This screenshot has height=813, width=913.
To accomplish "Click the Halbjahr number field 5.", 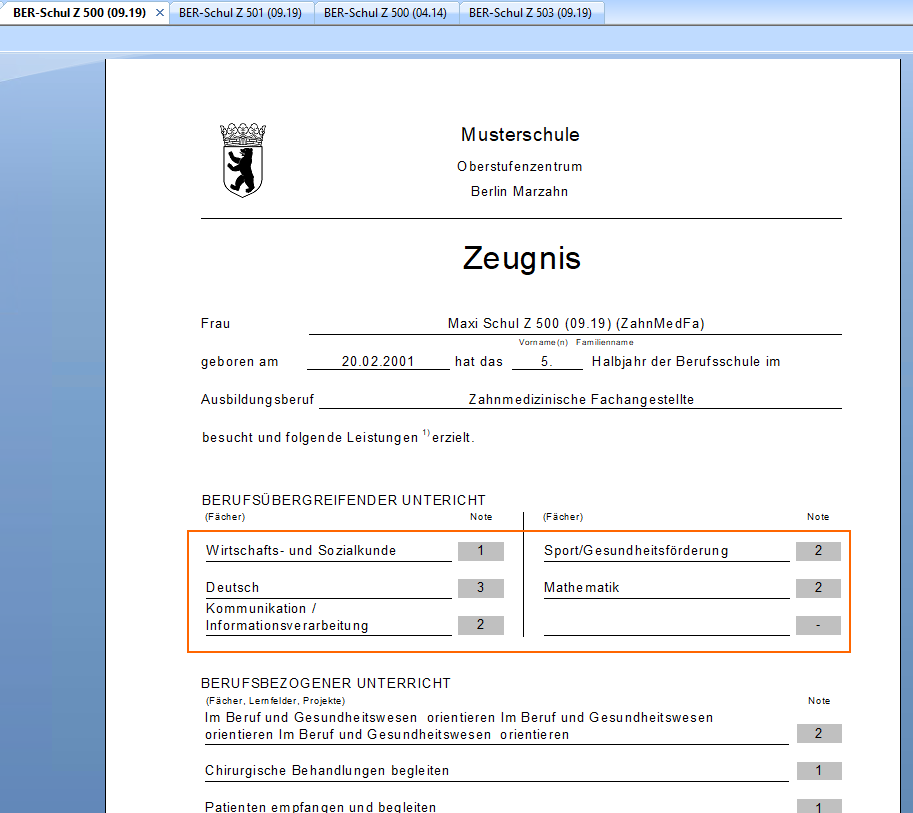I will (x=547, y=361).
